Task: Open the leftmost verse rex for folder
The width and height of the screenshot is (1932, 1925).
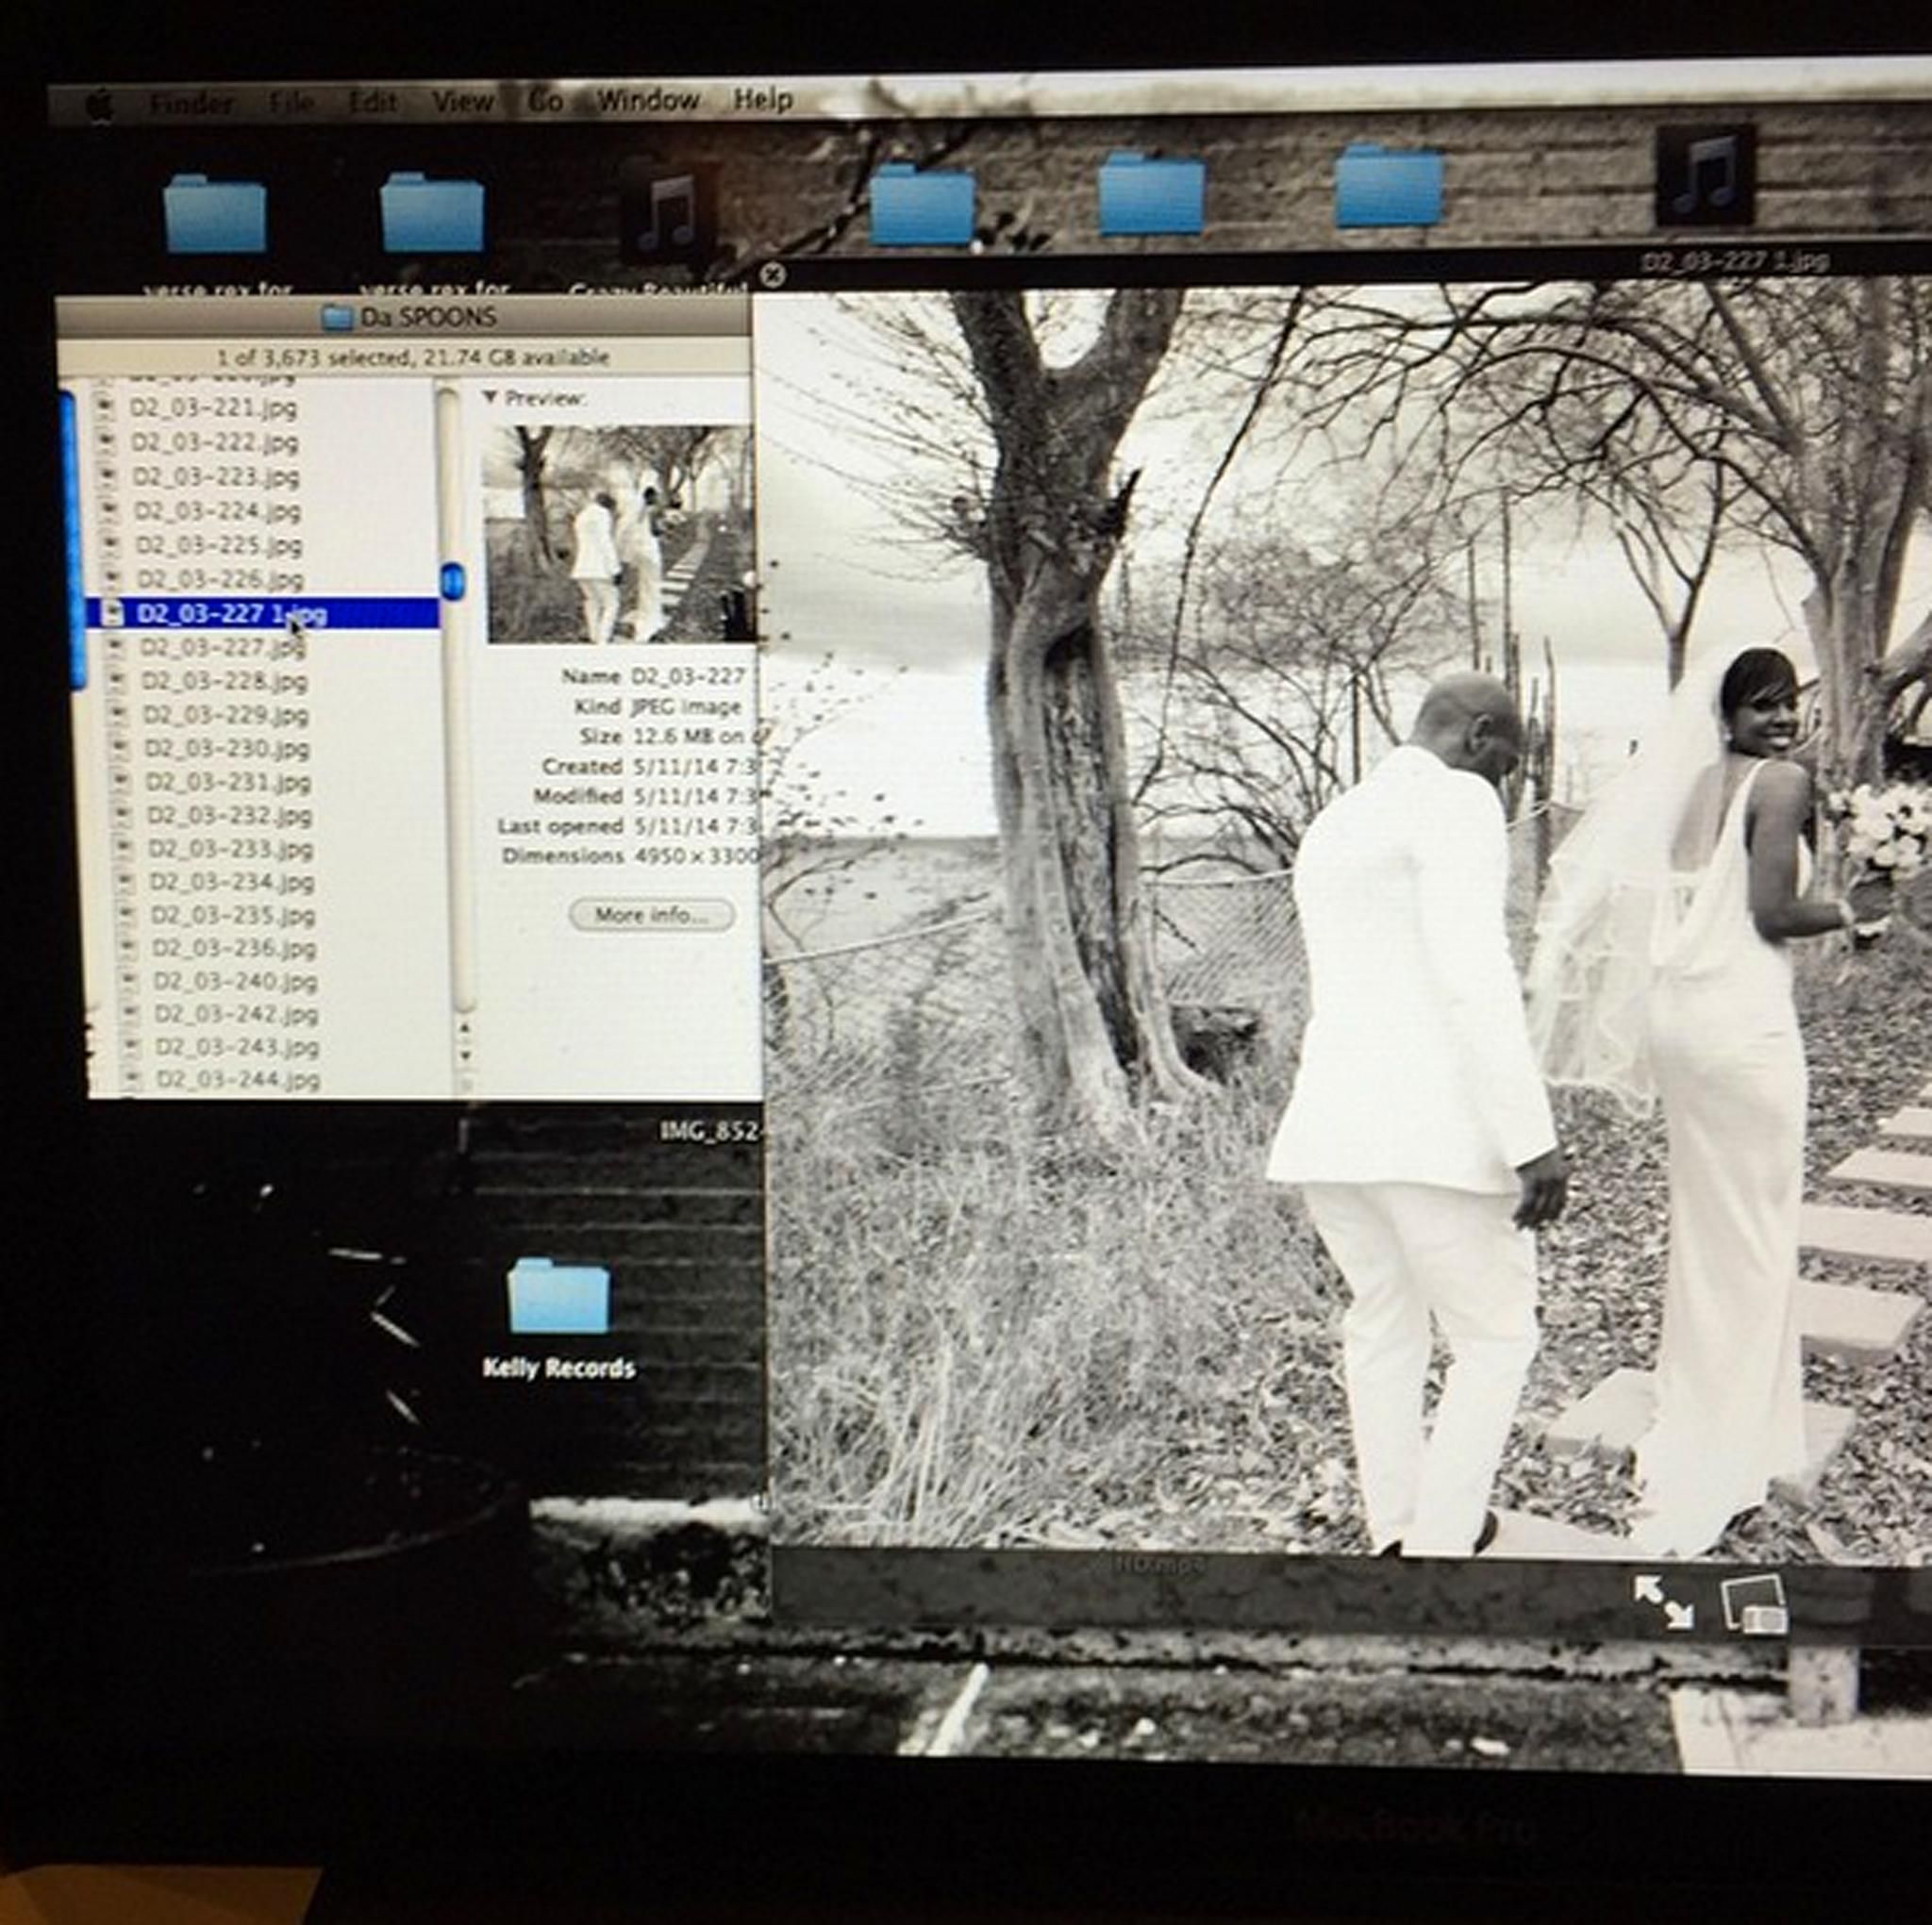Action: (x=215, y=213)
